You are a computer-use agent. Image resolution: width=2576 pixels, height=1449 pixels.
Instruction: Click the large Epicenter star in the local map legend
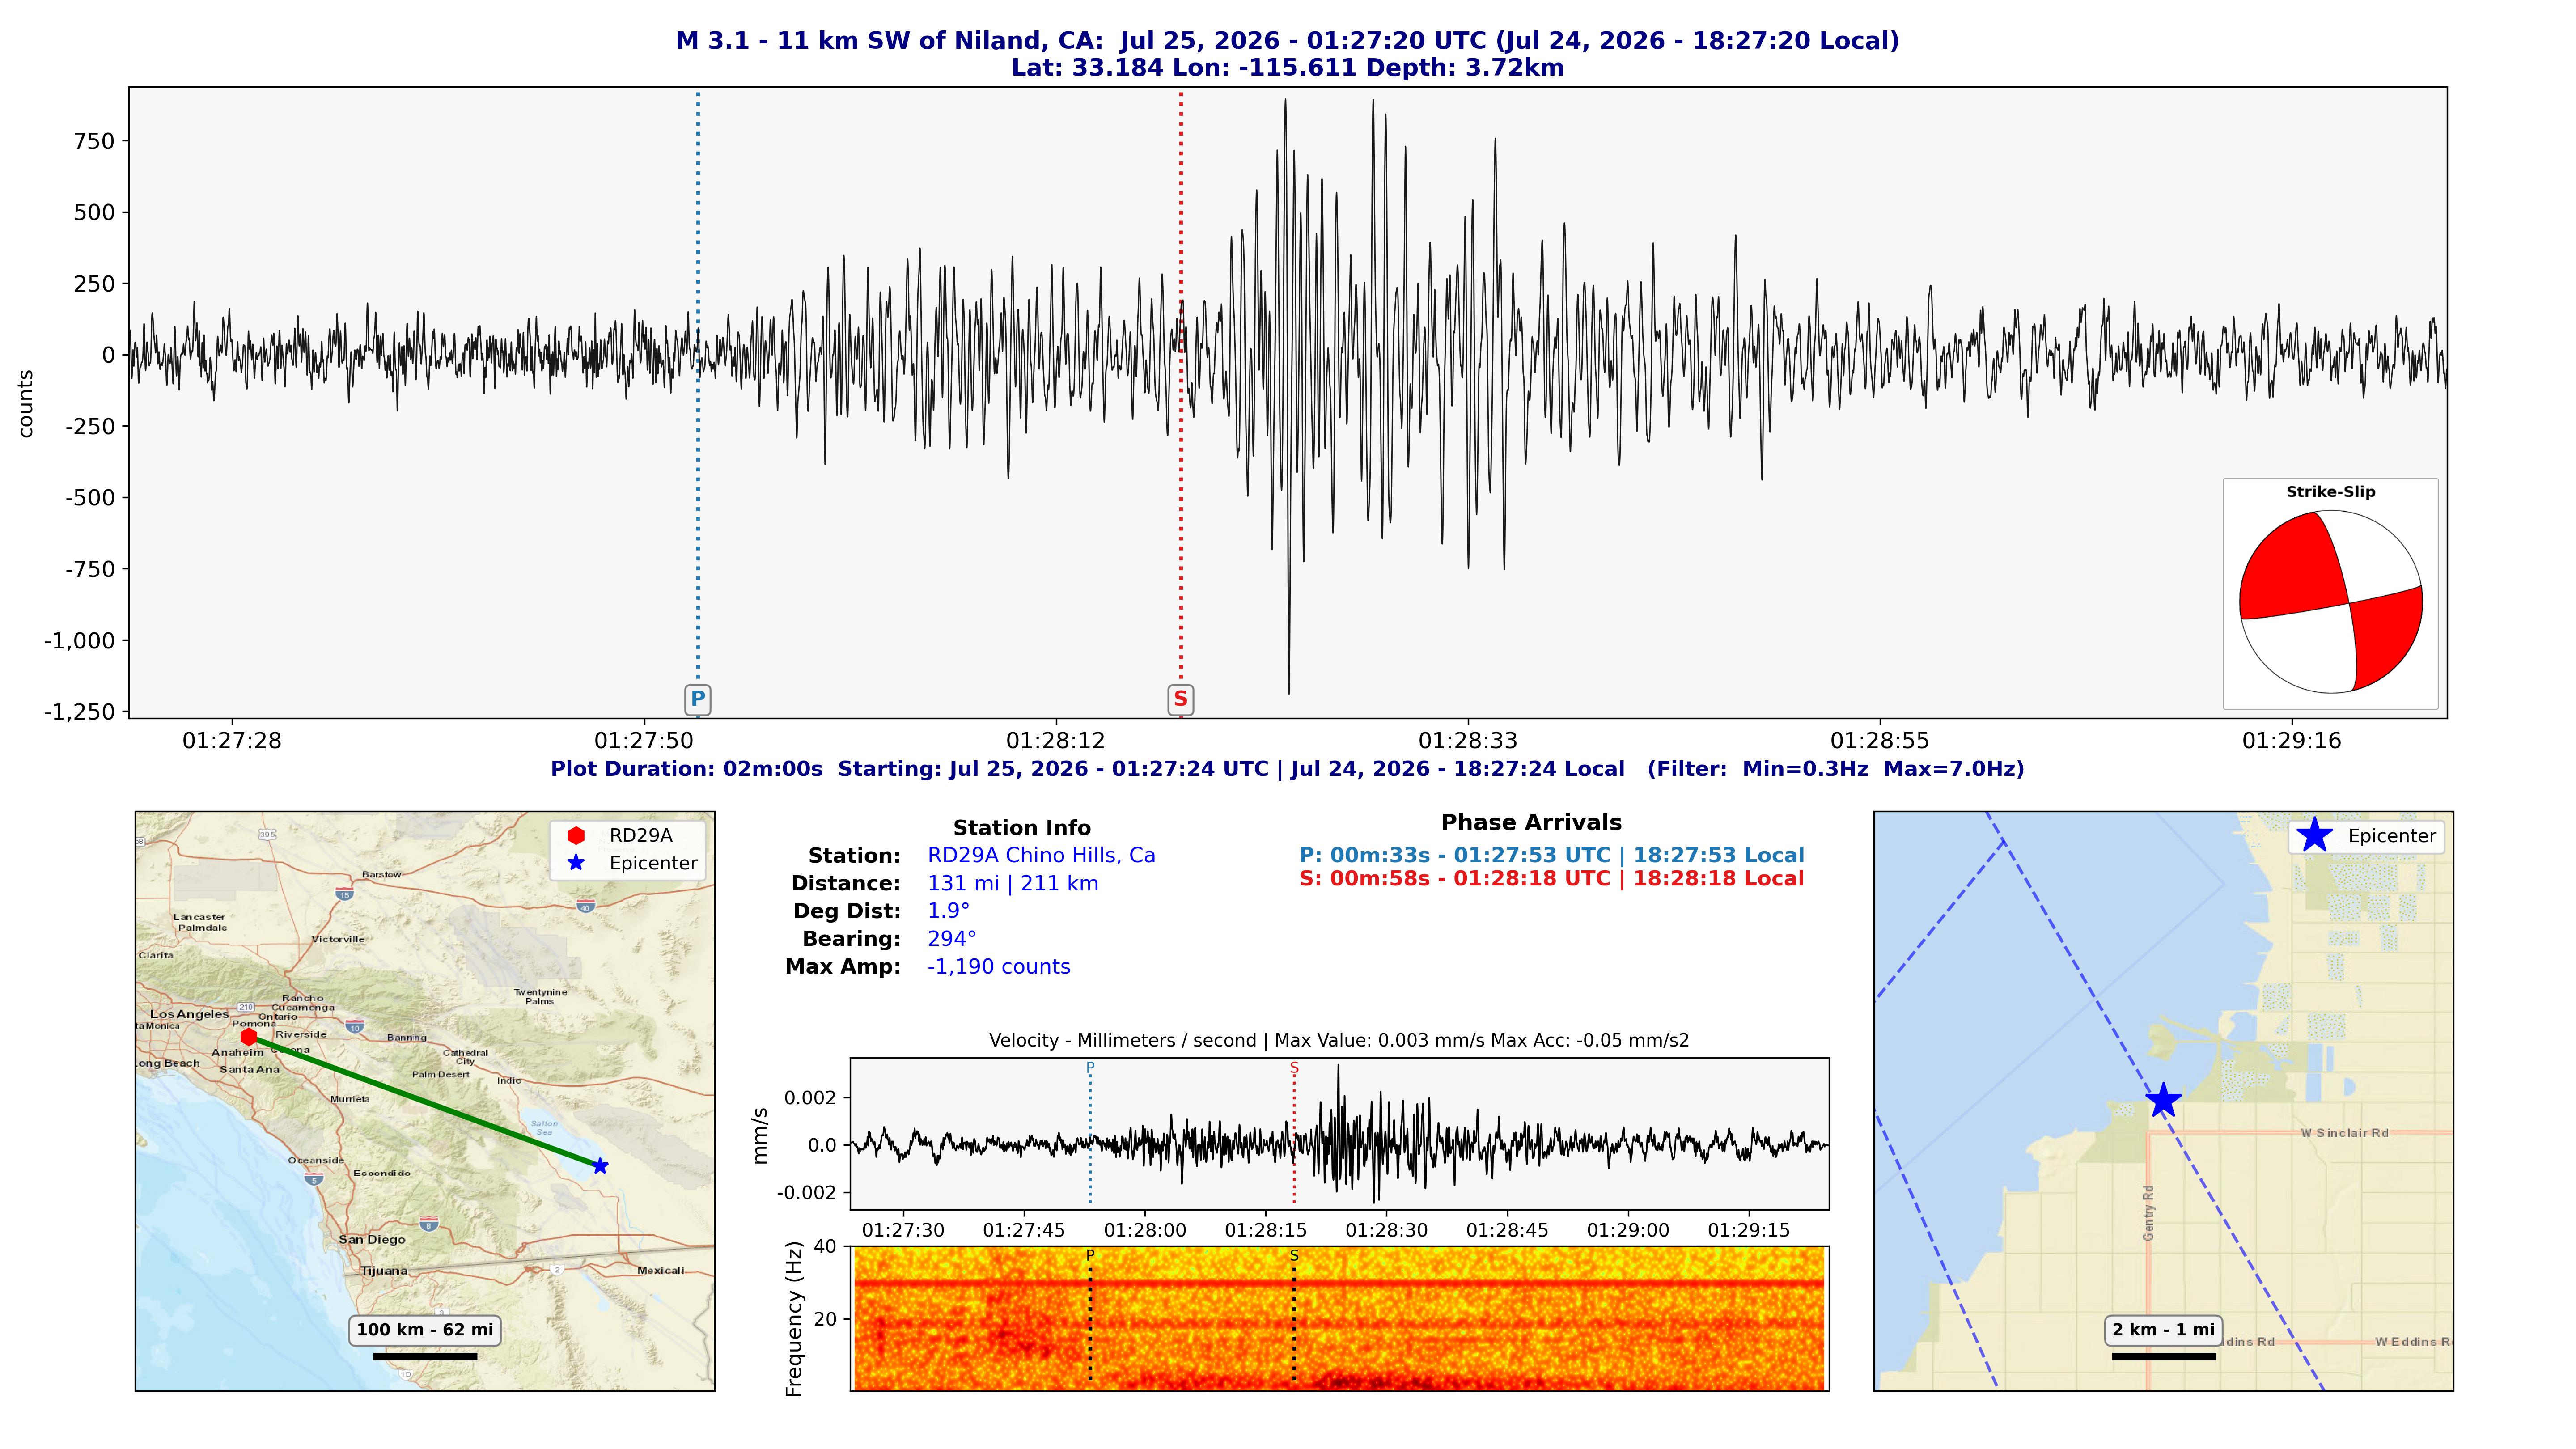2314,836
